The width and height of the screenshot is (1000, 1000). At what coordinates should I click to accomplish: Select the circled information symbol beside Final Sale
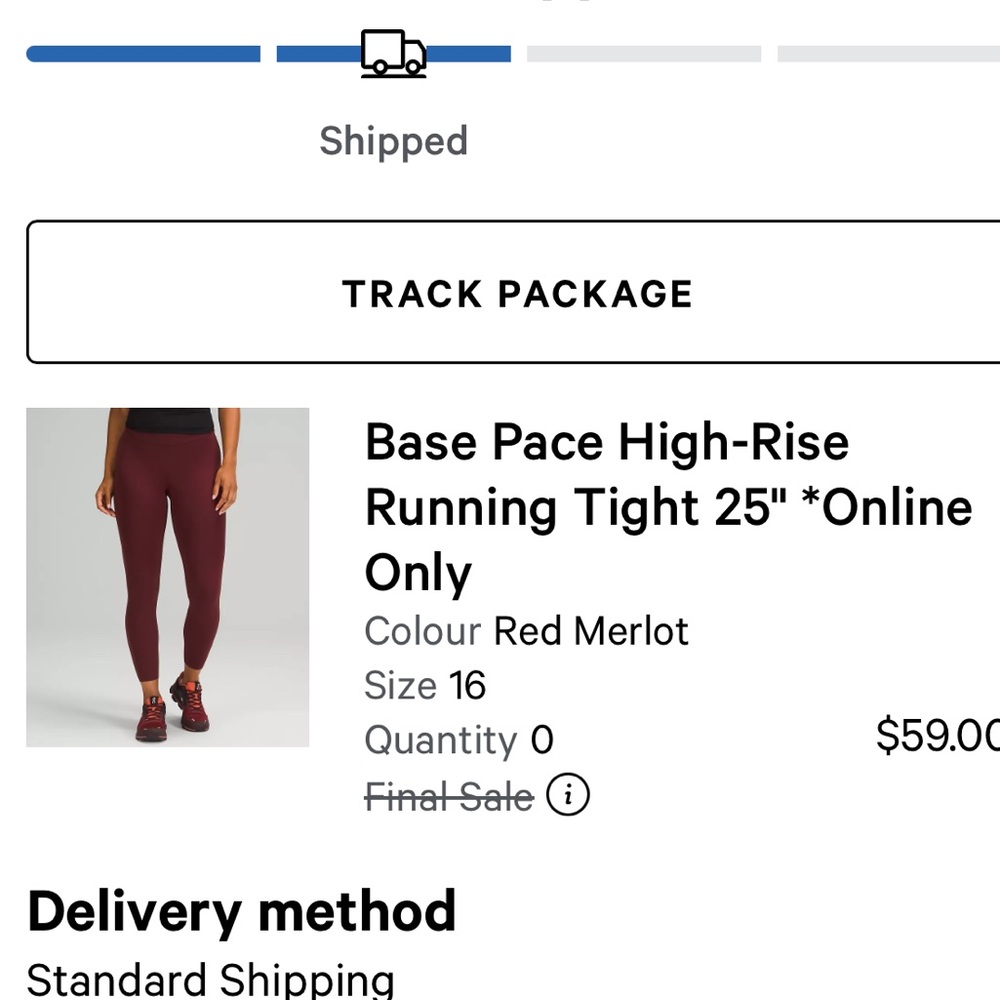(x=568, y=795)
